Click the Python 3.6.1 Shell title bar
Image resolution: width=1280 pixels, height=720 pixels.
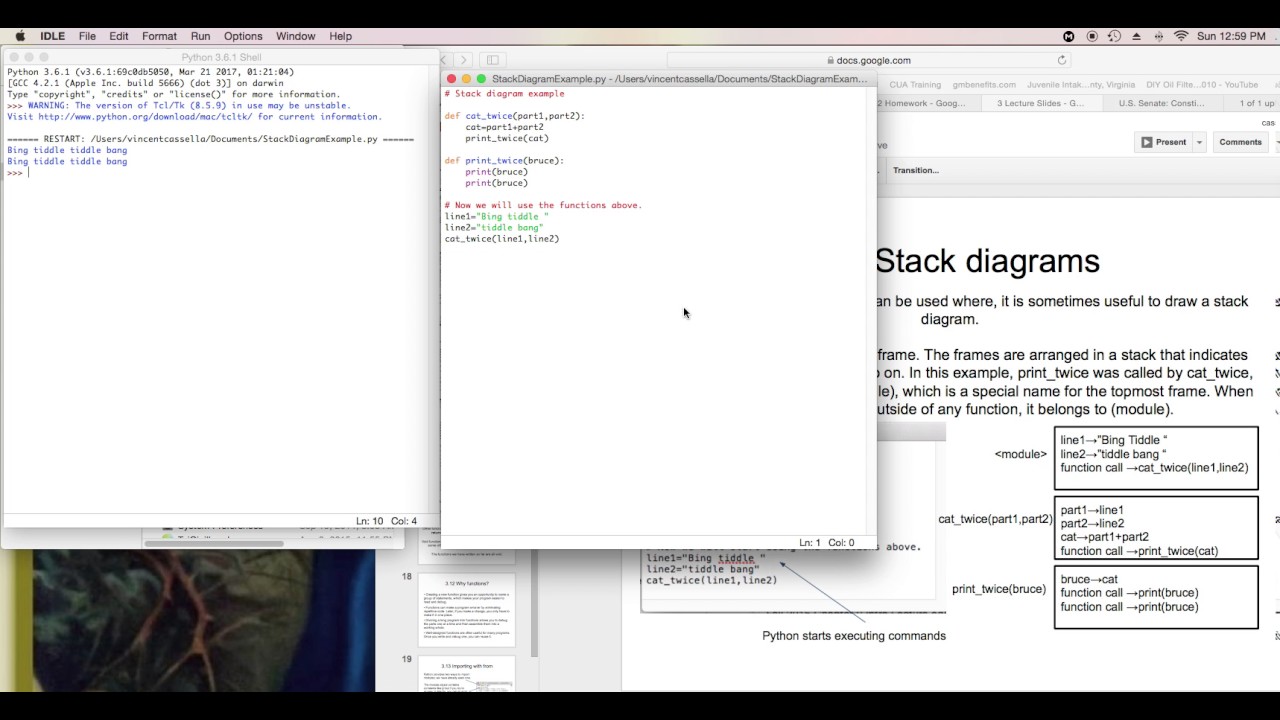pyautogui.click(x=221, y=58)
